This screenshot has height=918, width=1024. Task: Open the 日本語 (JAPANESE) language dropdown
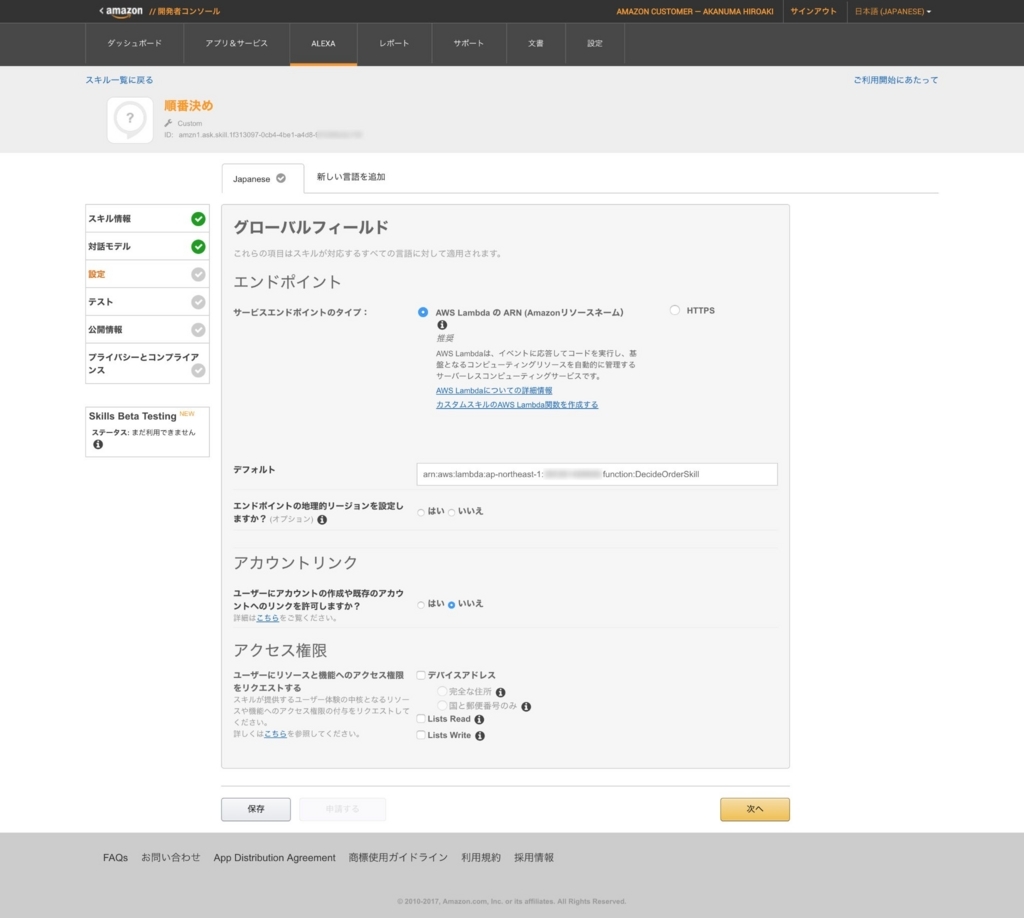(x=893, y=12)
